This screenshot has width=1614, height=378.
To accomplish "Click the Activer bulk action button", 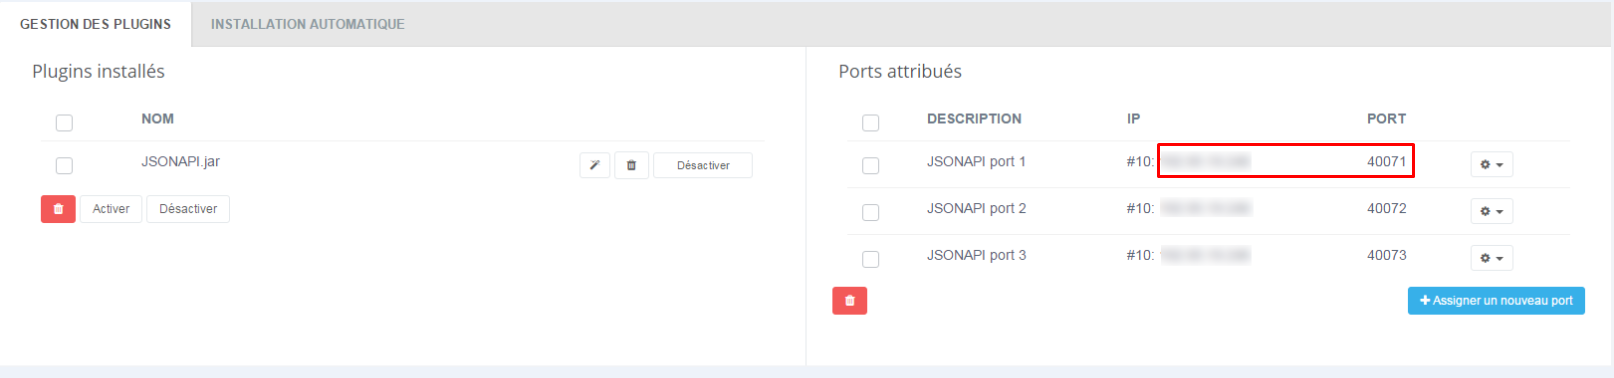I will [111, 209].
